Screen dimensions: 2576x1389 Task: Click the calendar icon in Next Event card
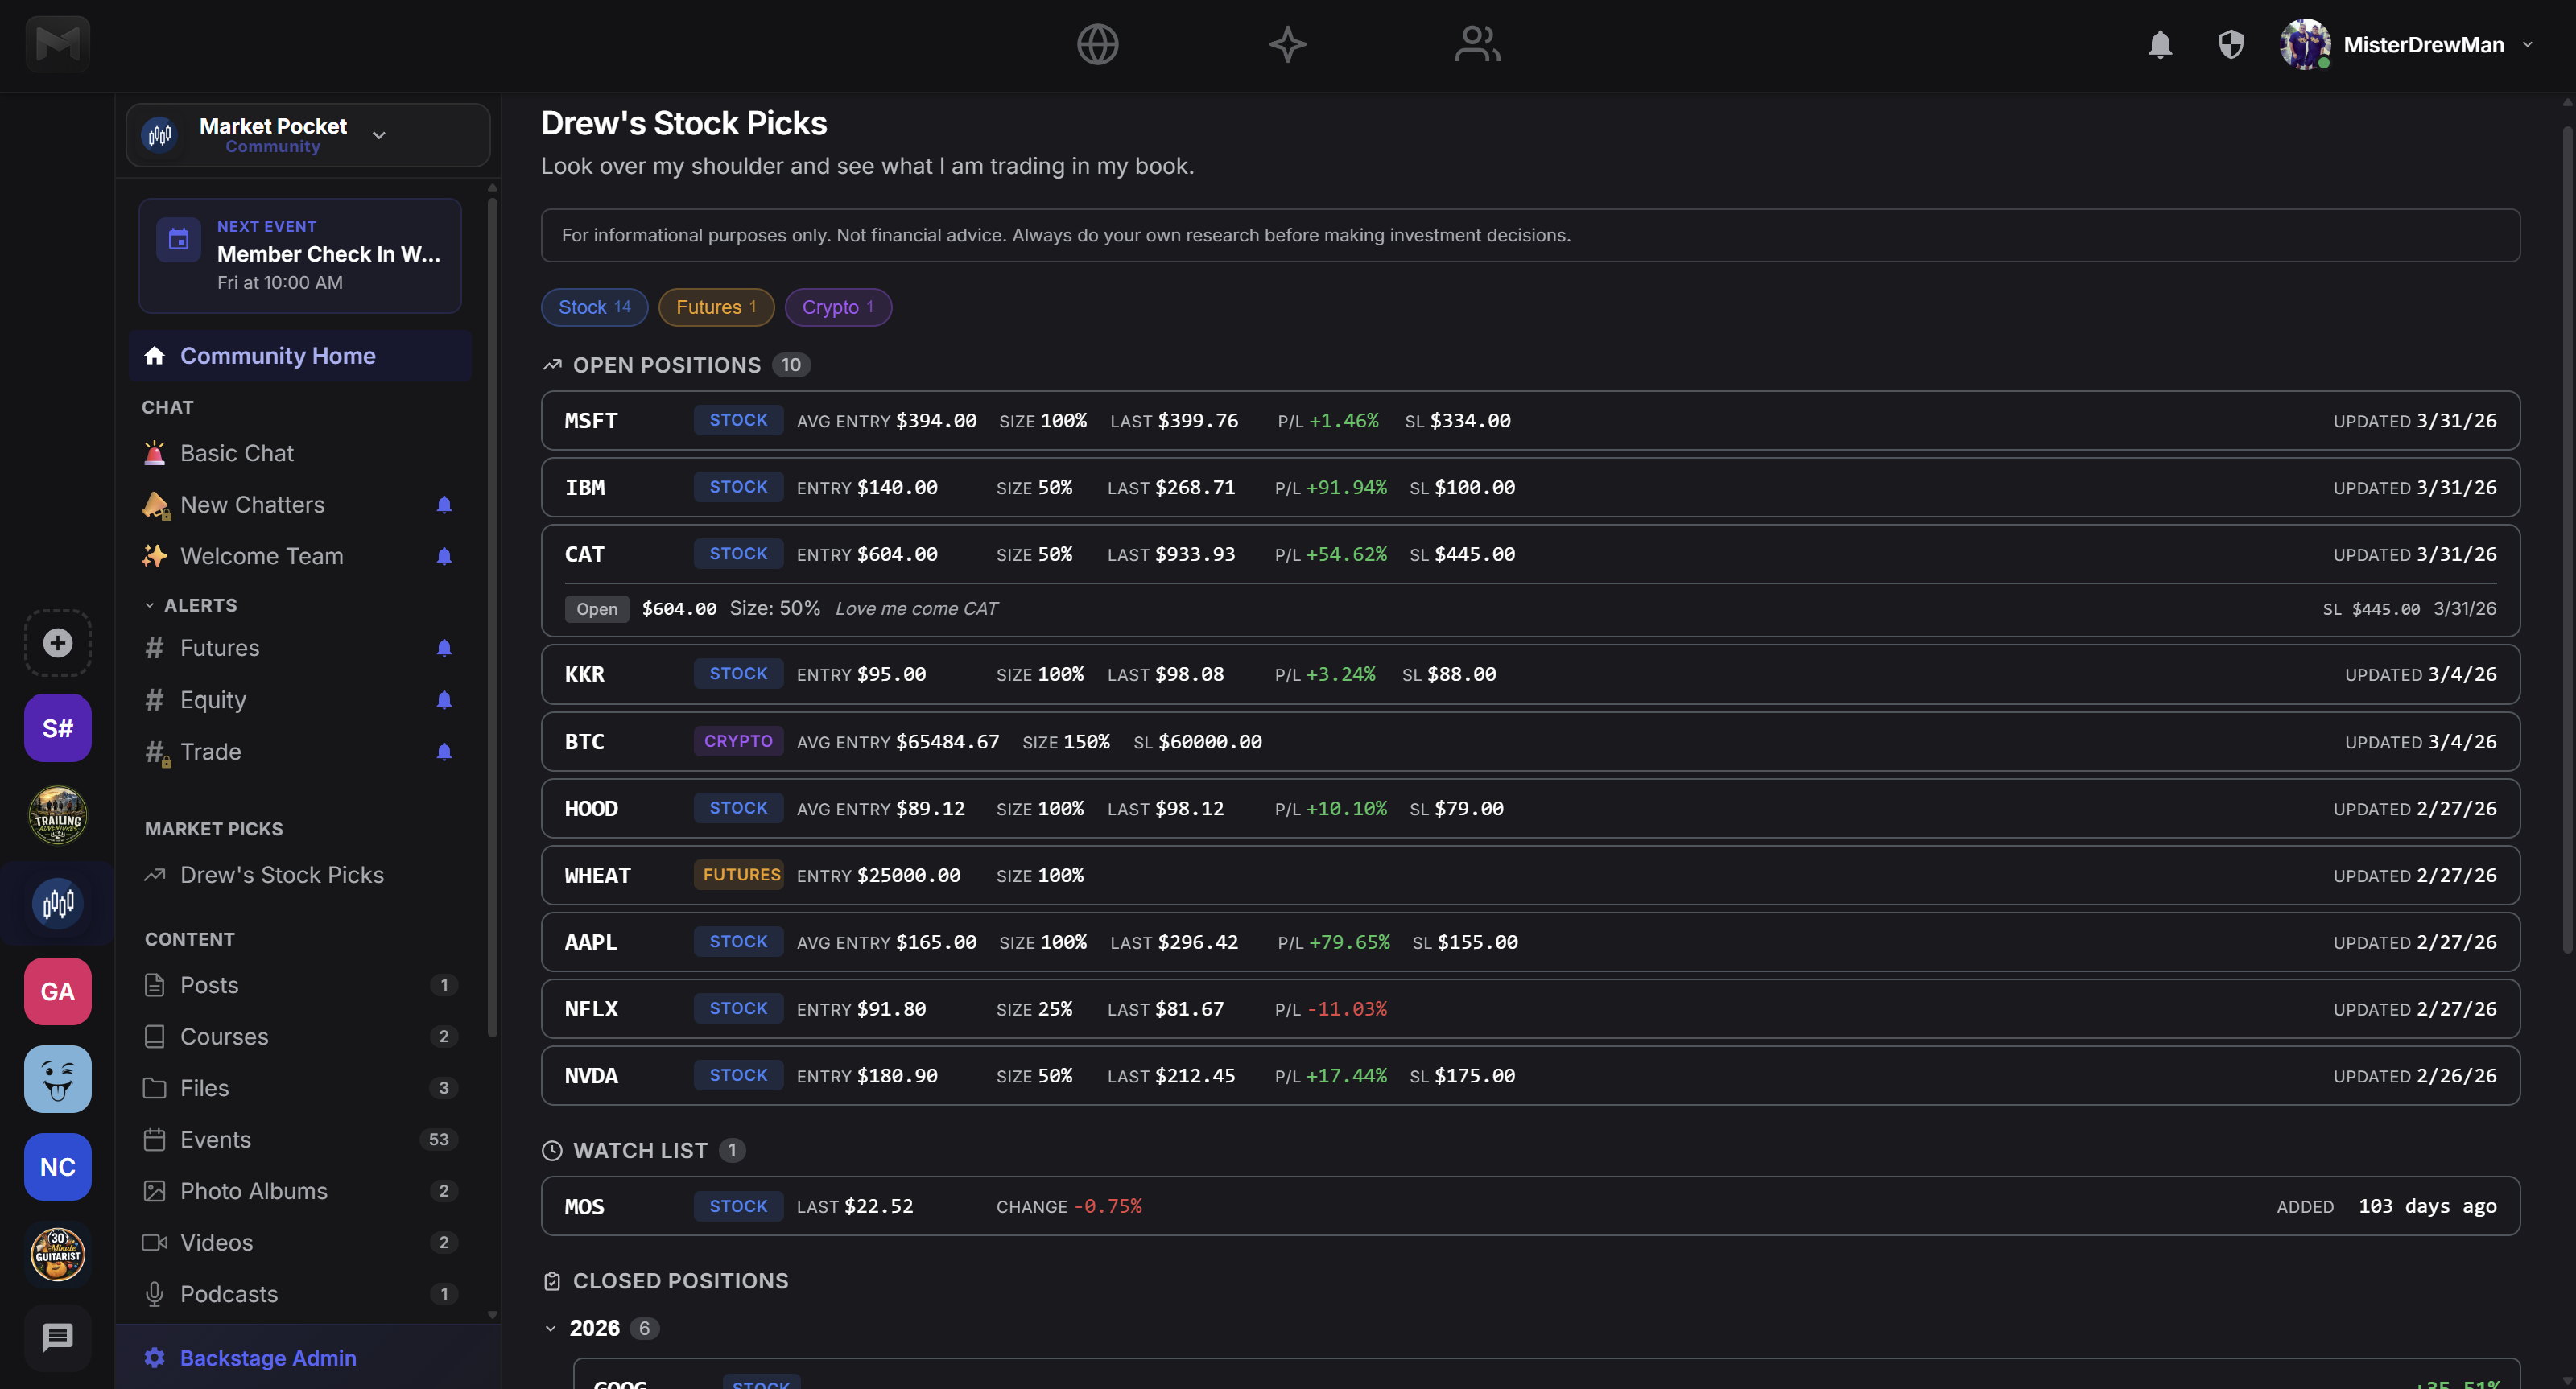179,240
